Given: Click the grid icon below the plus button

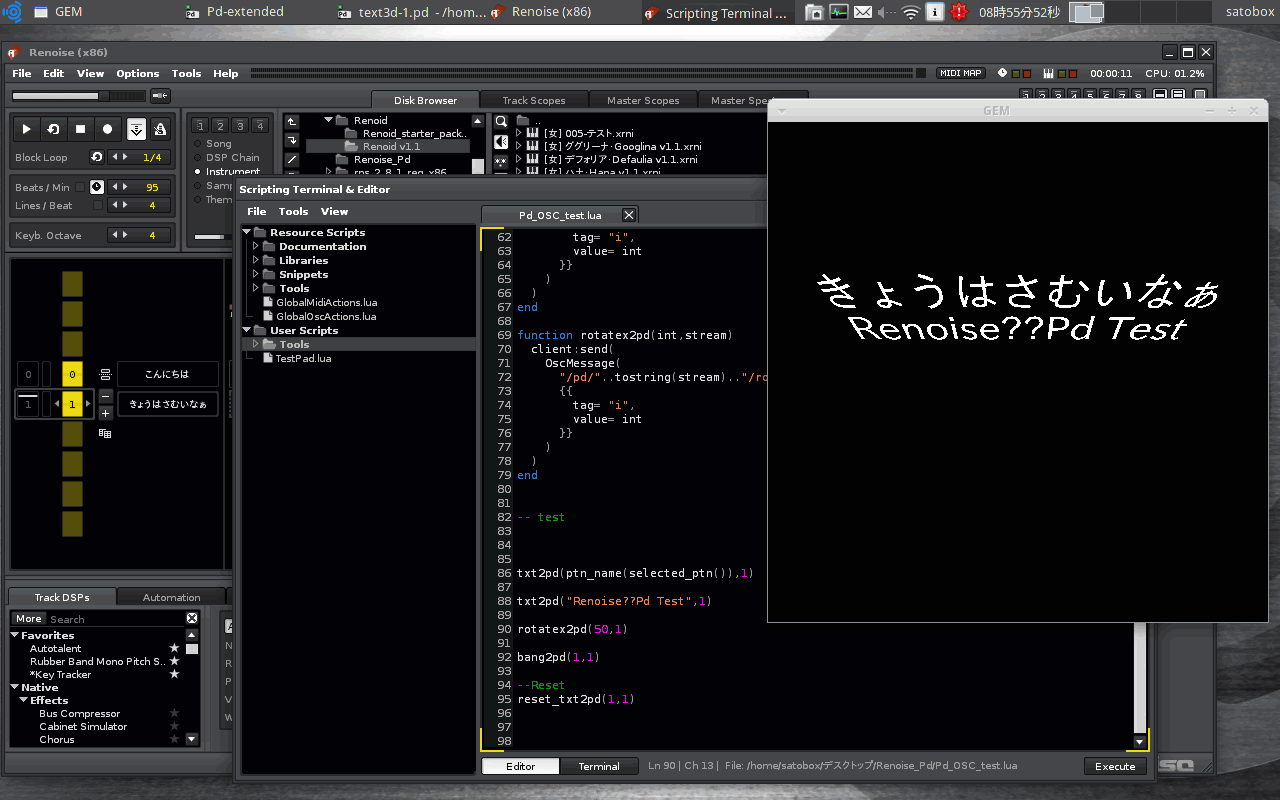Looking at the screenshot, I should pyautogui.click(x=105, y=433).
